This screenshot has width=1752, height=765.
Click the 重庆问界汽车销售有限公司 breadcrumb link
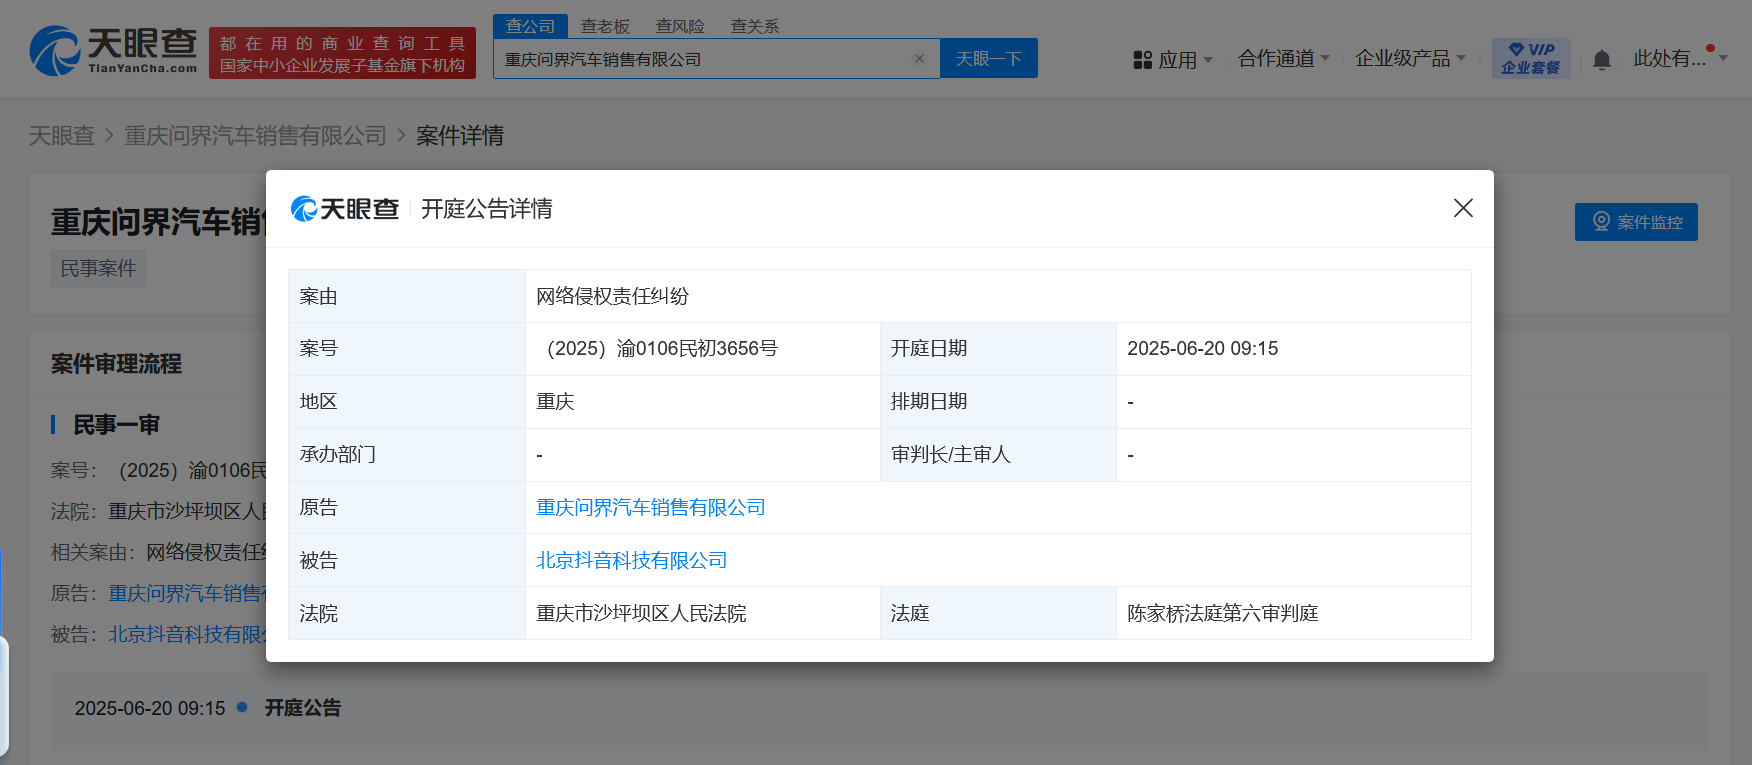coord(255,136)
